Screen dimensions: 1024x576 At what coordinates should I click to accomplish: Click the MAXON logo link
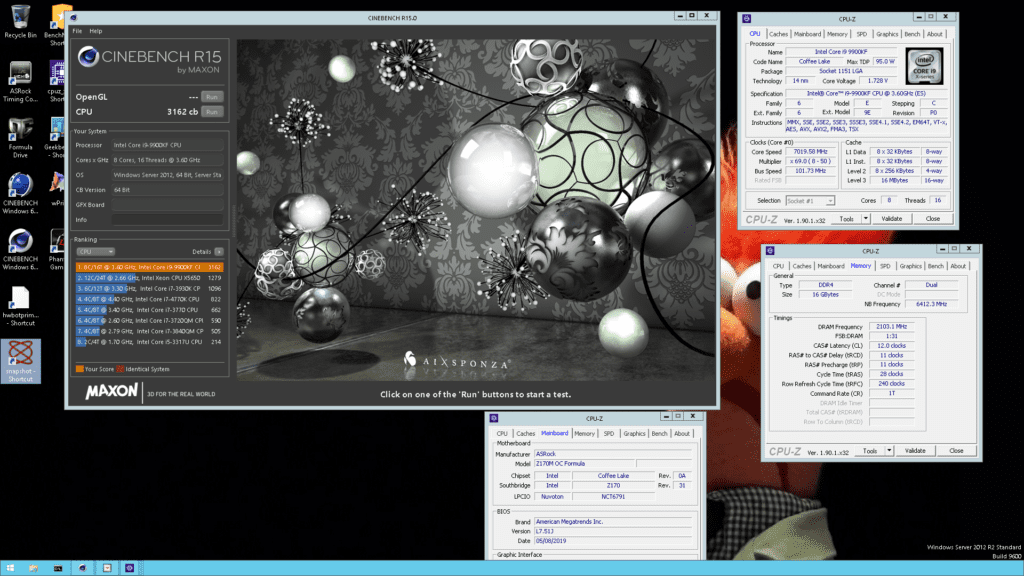tap(112, 392)
